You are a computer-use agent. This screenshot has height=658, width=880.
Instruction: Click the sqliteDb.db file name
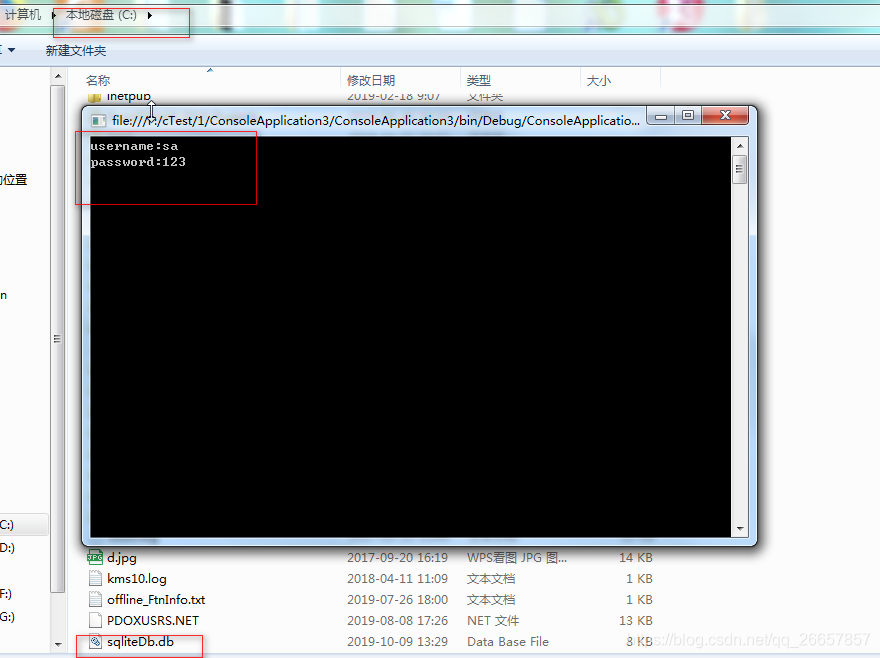(140, 642)
